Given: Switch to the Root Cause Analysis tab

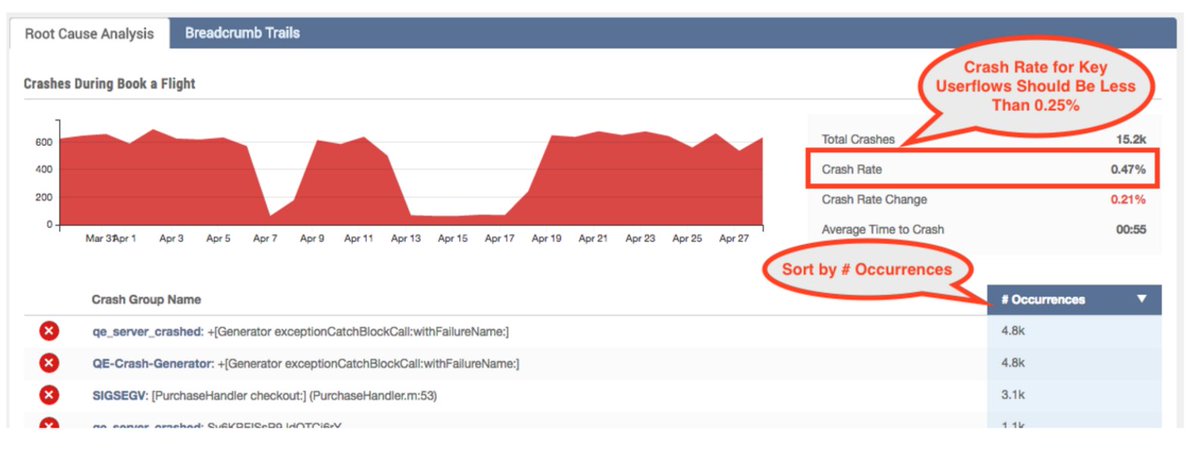Looking at the screenshot, I should pyautogui.click(x=90, y=33).
